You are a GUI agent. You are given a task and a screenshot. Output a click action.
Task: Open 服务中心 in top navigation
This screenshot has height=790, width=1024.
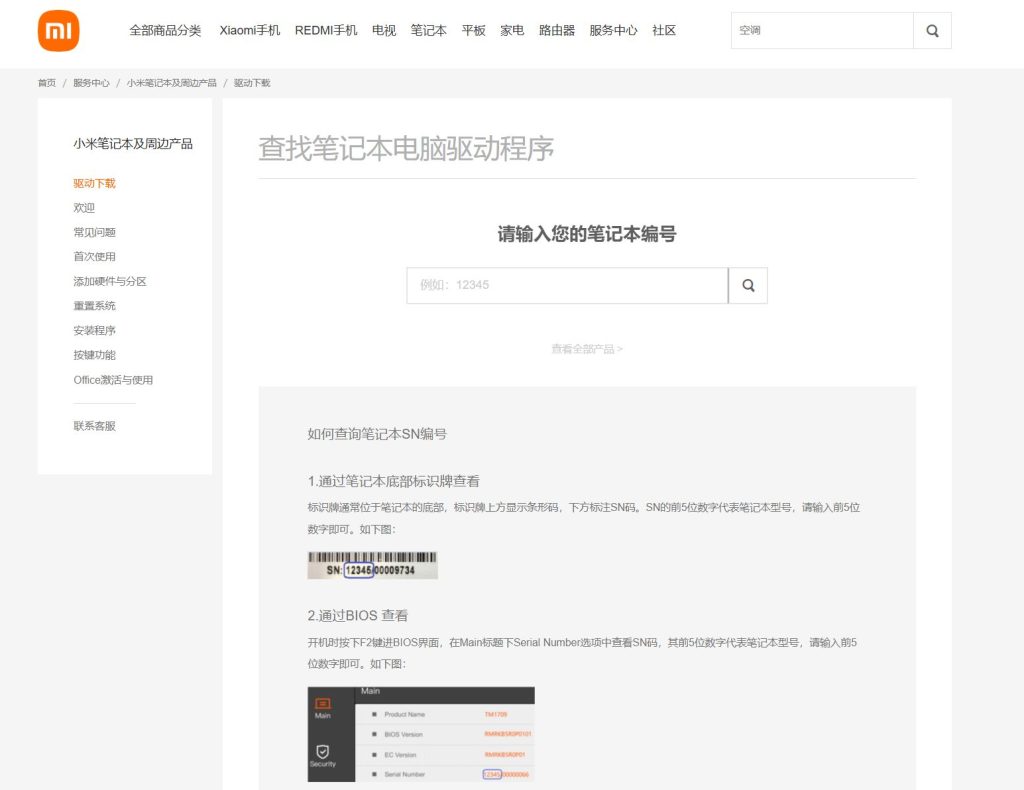pos(613,31)
